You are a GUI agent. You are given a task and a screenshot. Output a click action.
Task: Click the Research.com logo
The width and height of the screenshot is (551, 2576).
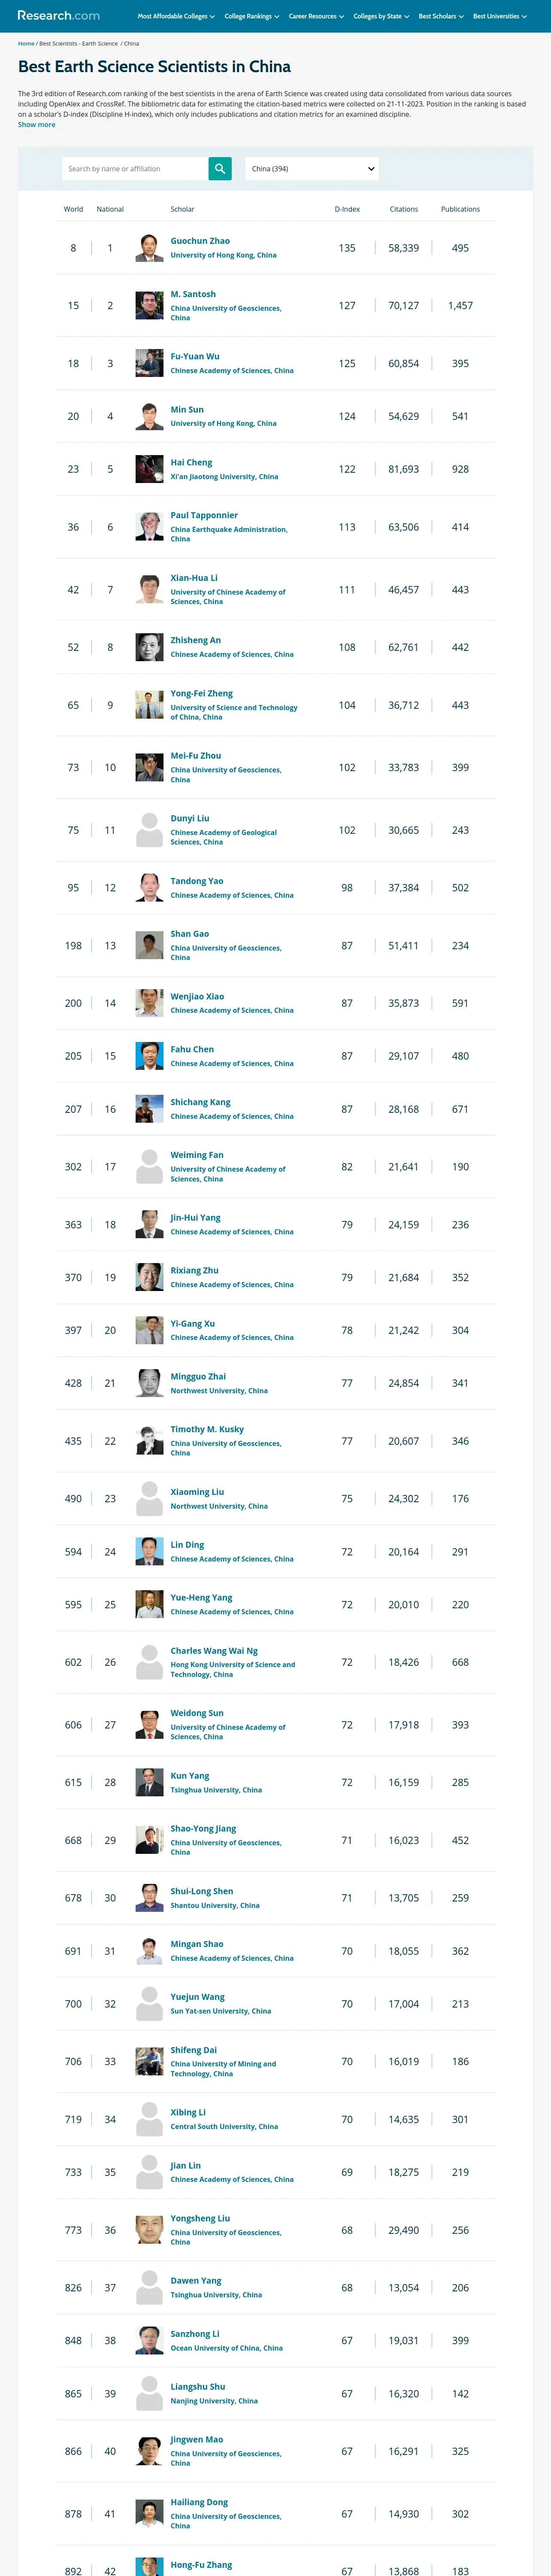click(58, 16)
